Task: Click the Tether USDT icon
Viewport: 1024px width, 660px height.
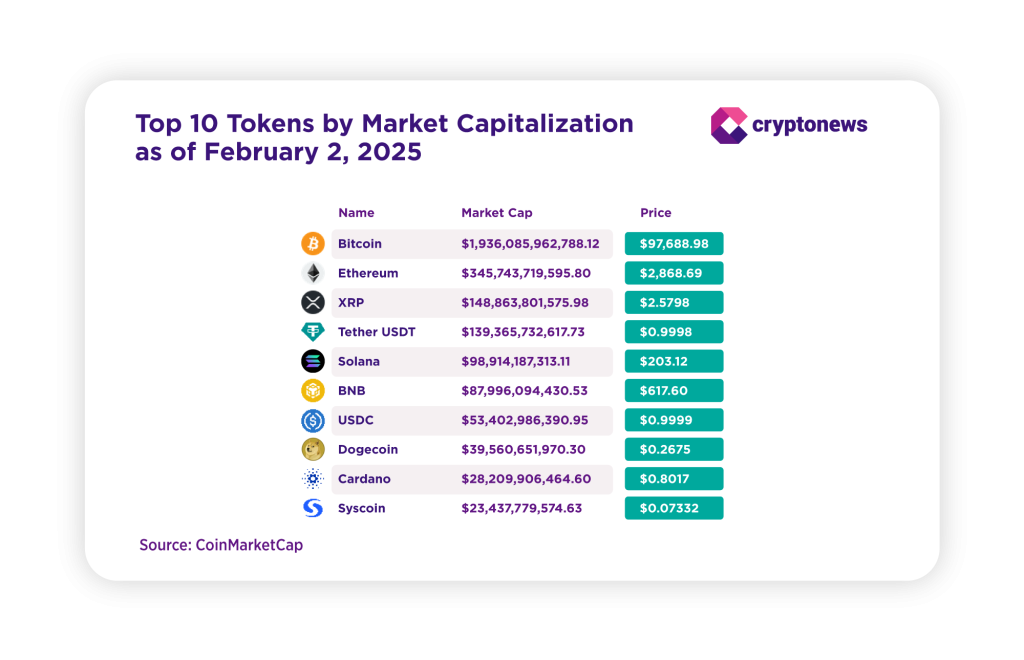Action: [313, 332]
